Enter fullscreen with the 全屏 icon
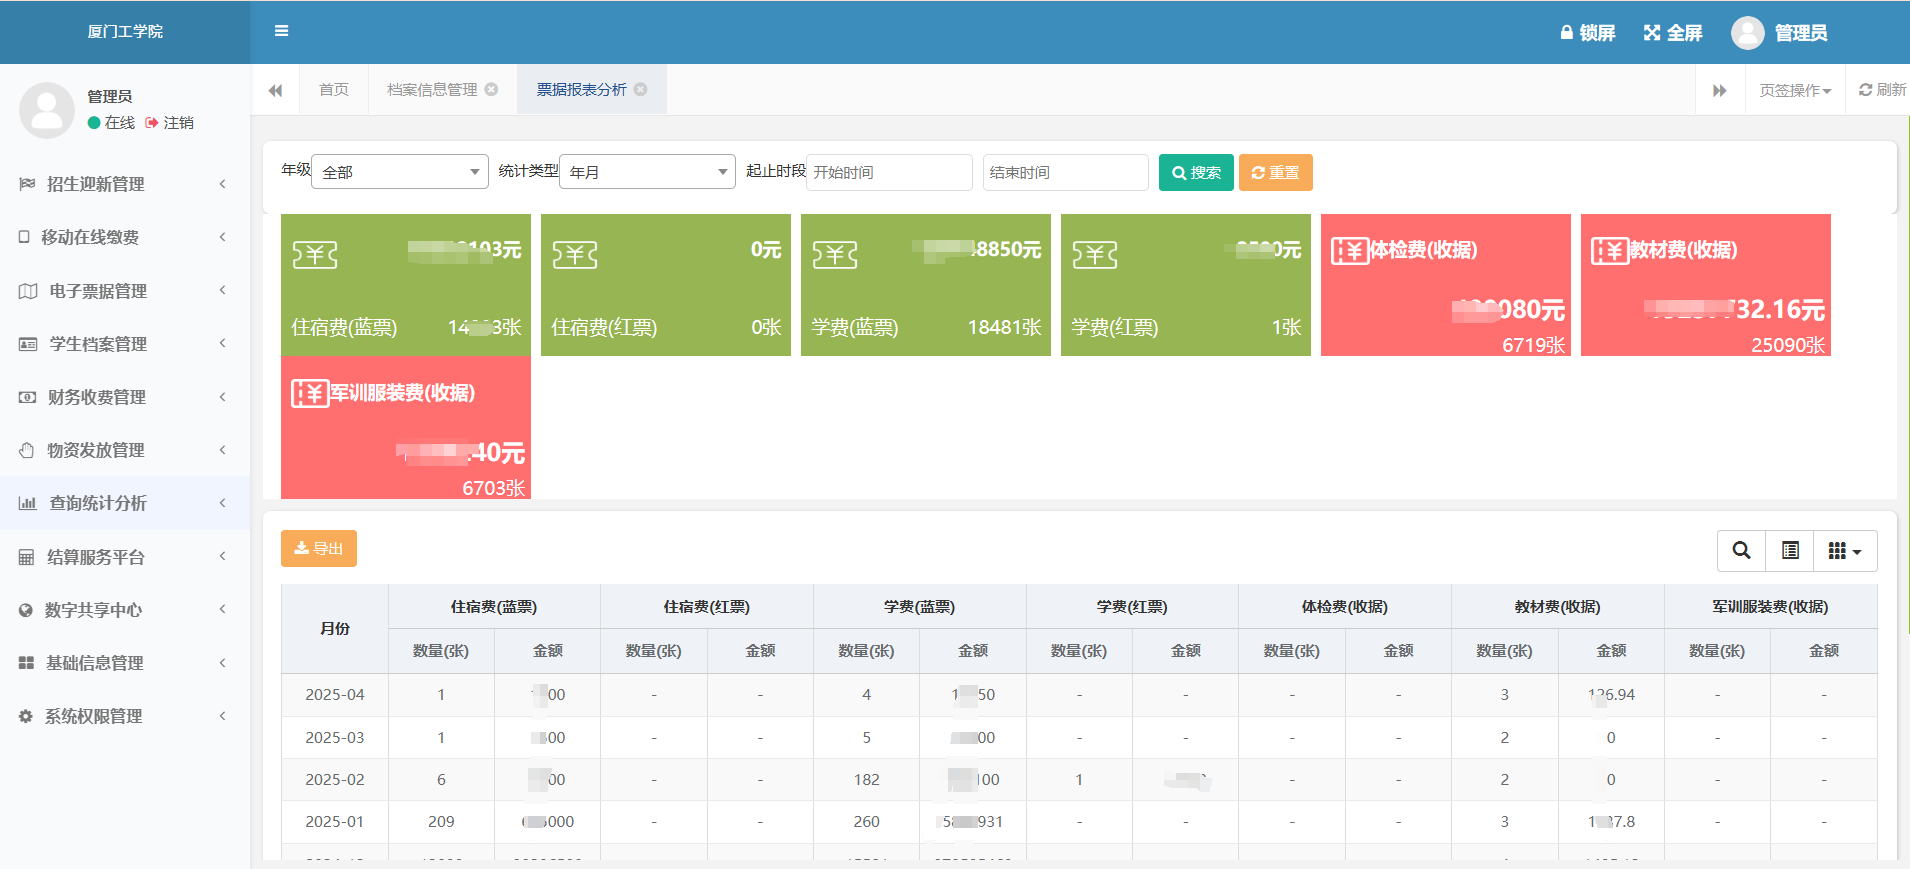Viewport: 1910px width, 869px height. pyautogui.click(x=1652, y=33)
